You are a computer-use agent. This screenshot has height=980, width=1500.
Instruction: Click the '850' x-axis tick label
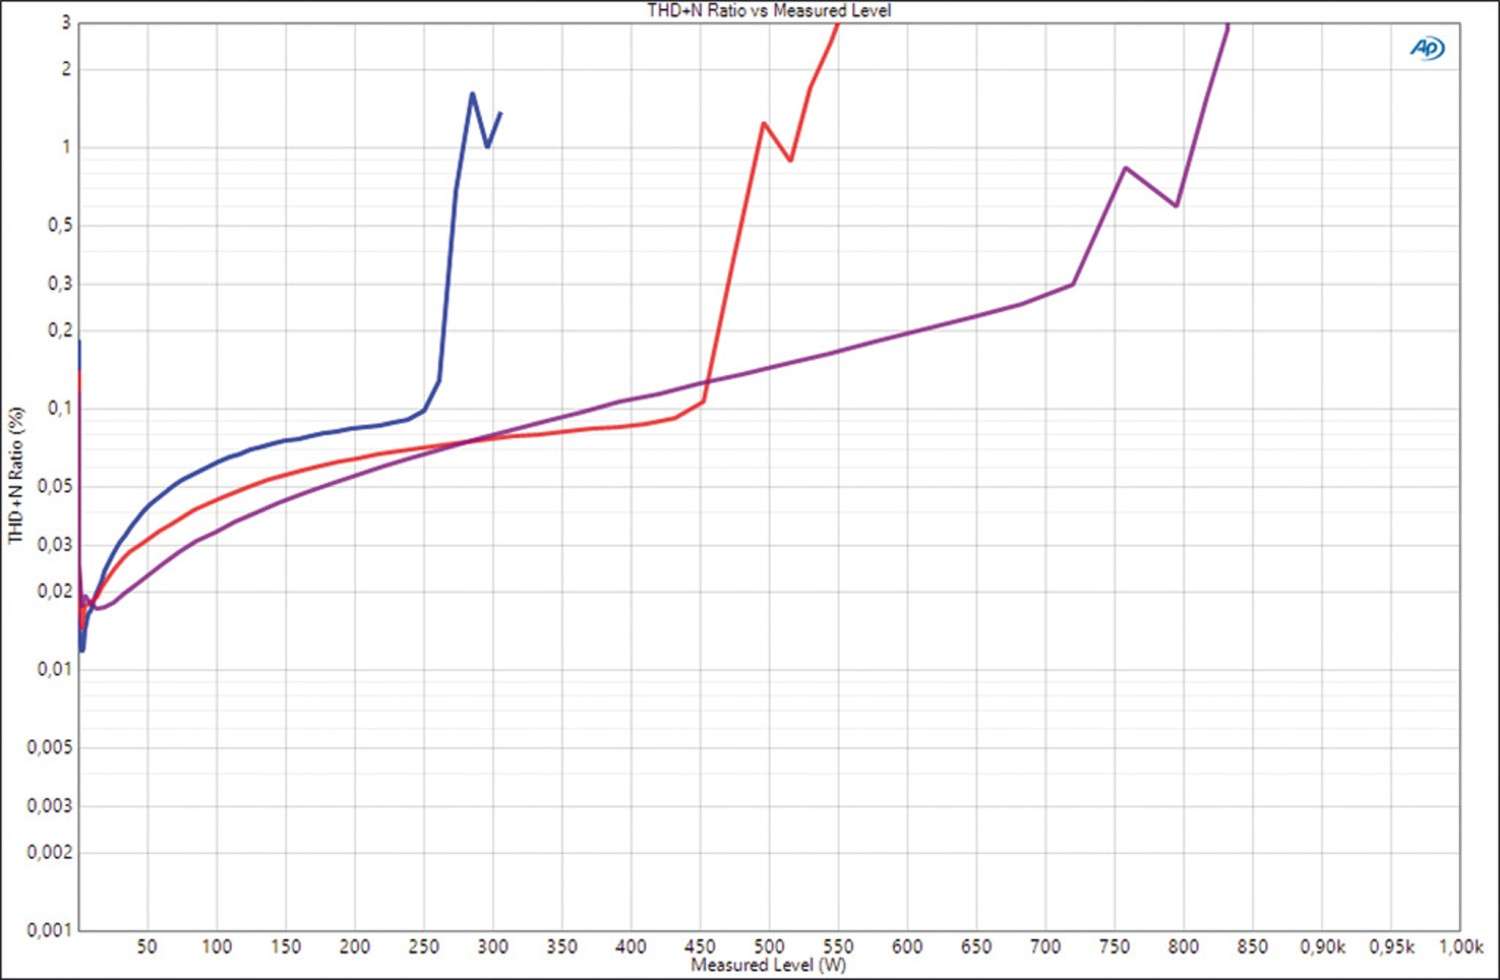point(1252,946)
